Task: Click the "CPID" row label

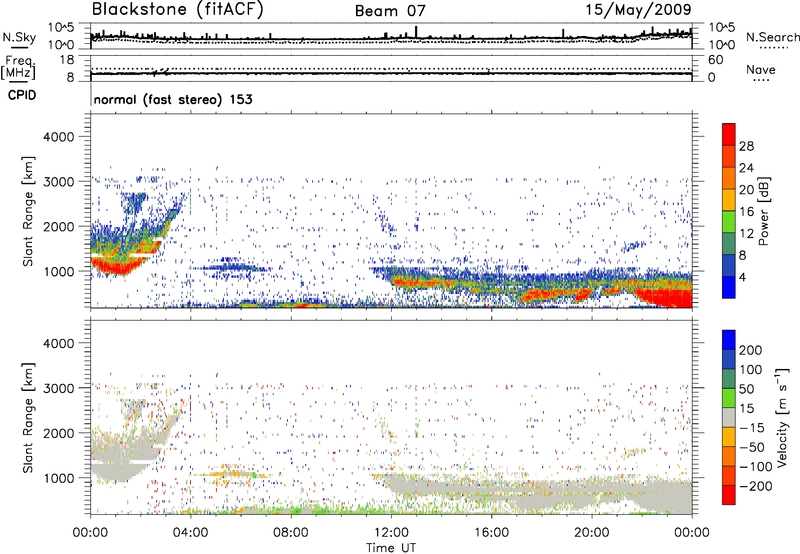Action: (x=22, y=95)
